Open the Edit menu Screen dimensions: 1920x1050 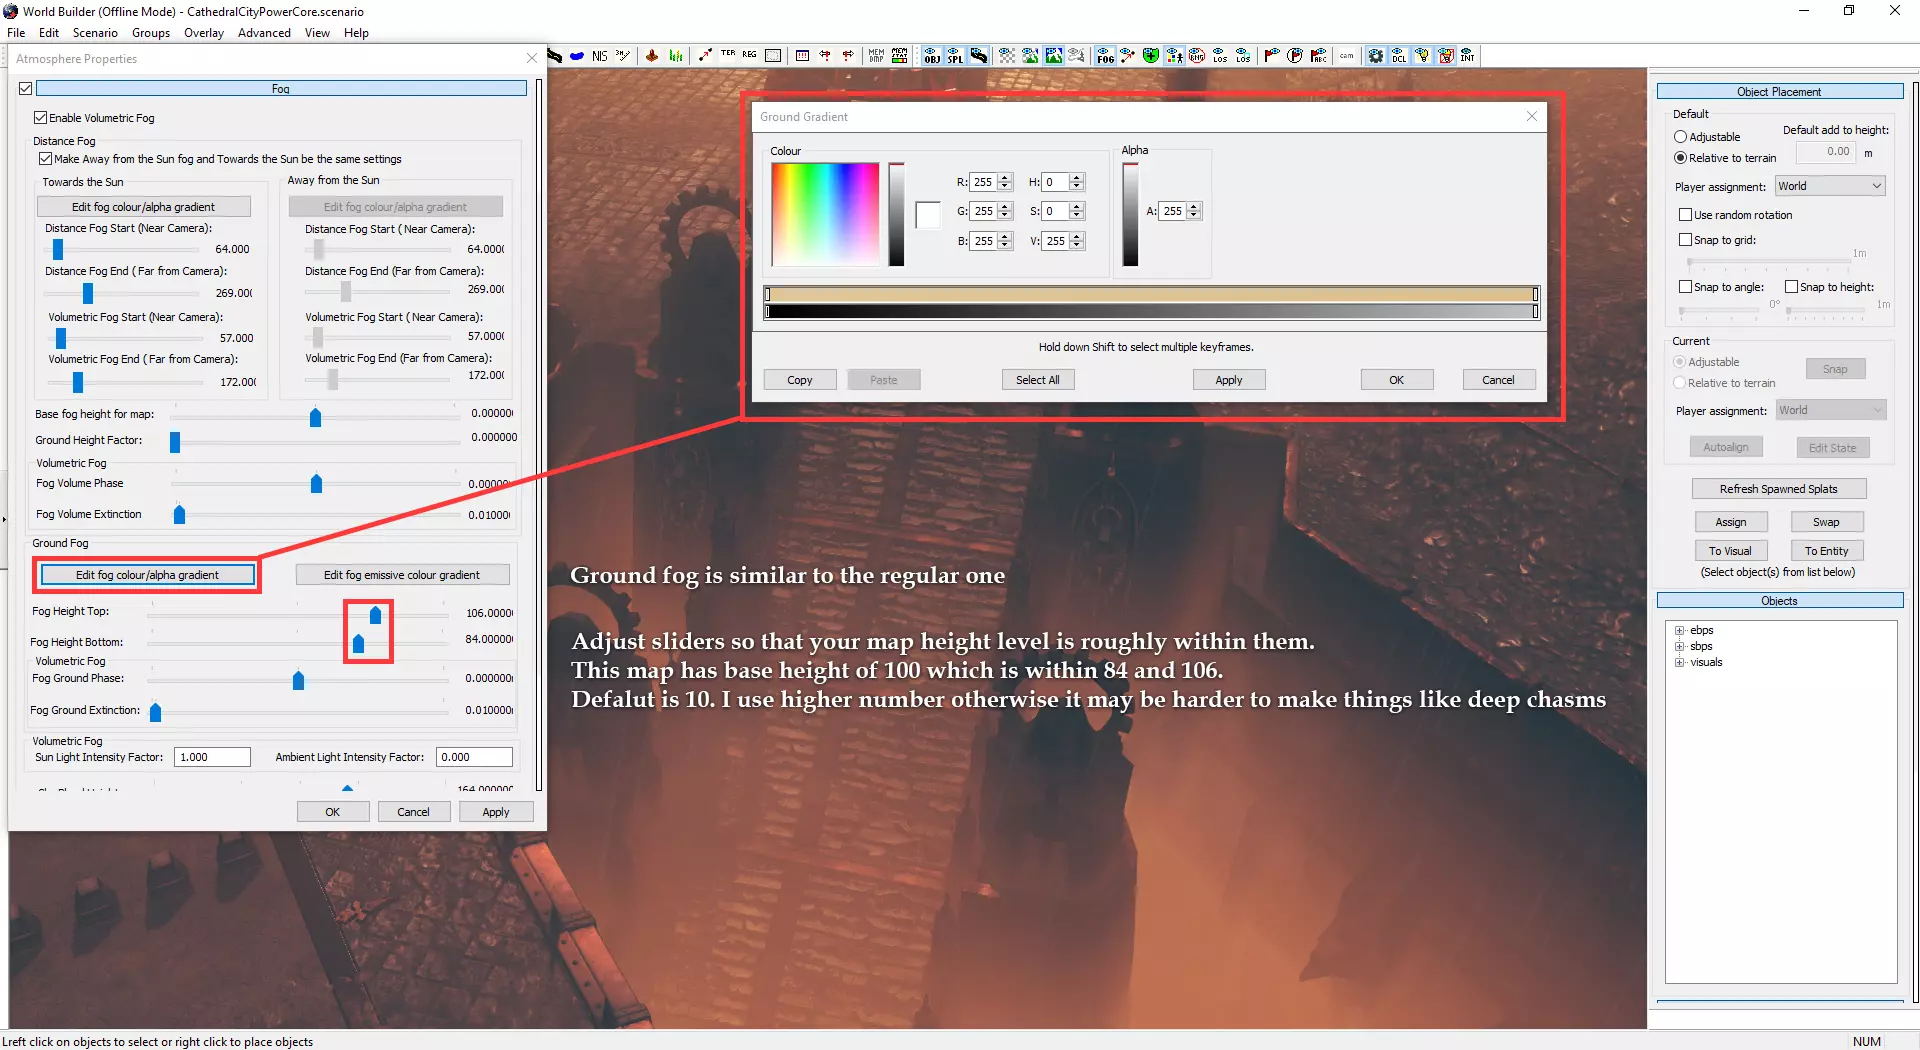point(49,33)
